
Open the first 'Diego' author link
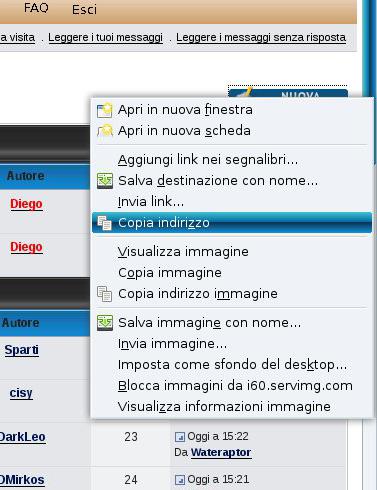click(26, 204)
